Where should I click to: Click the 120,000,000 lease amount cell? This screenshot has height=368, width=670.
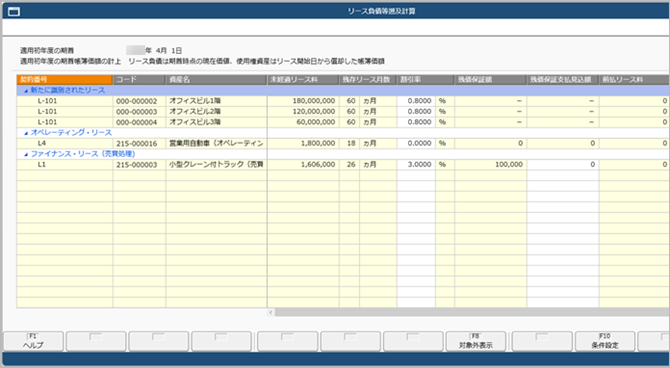click(x=303, y=112)
